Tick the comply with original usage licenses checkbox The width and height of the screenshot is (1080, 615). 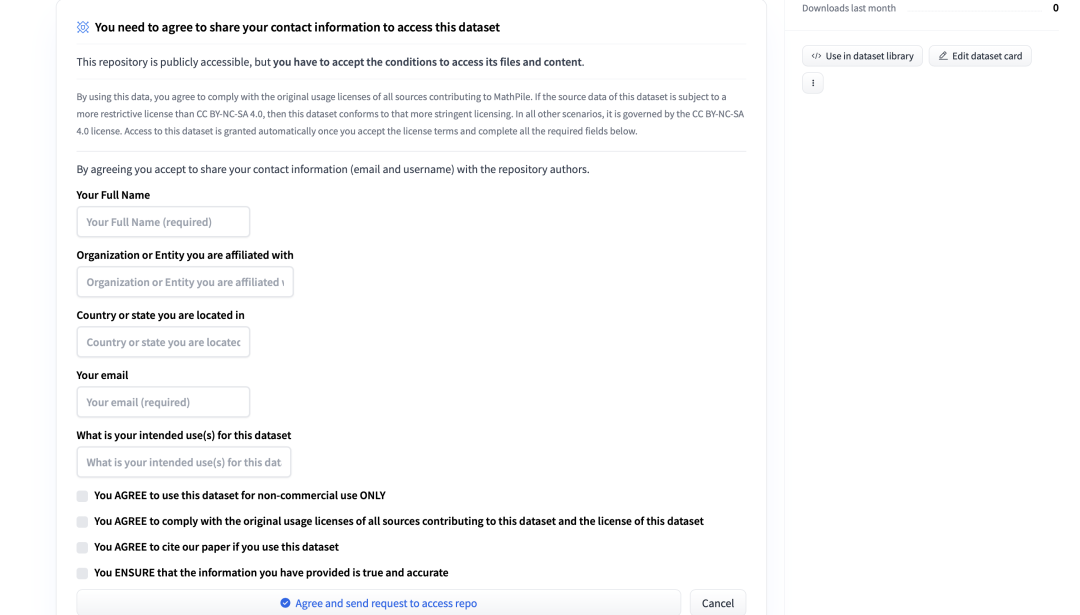tap(82, 522)
